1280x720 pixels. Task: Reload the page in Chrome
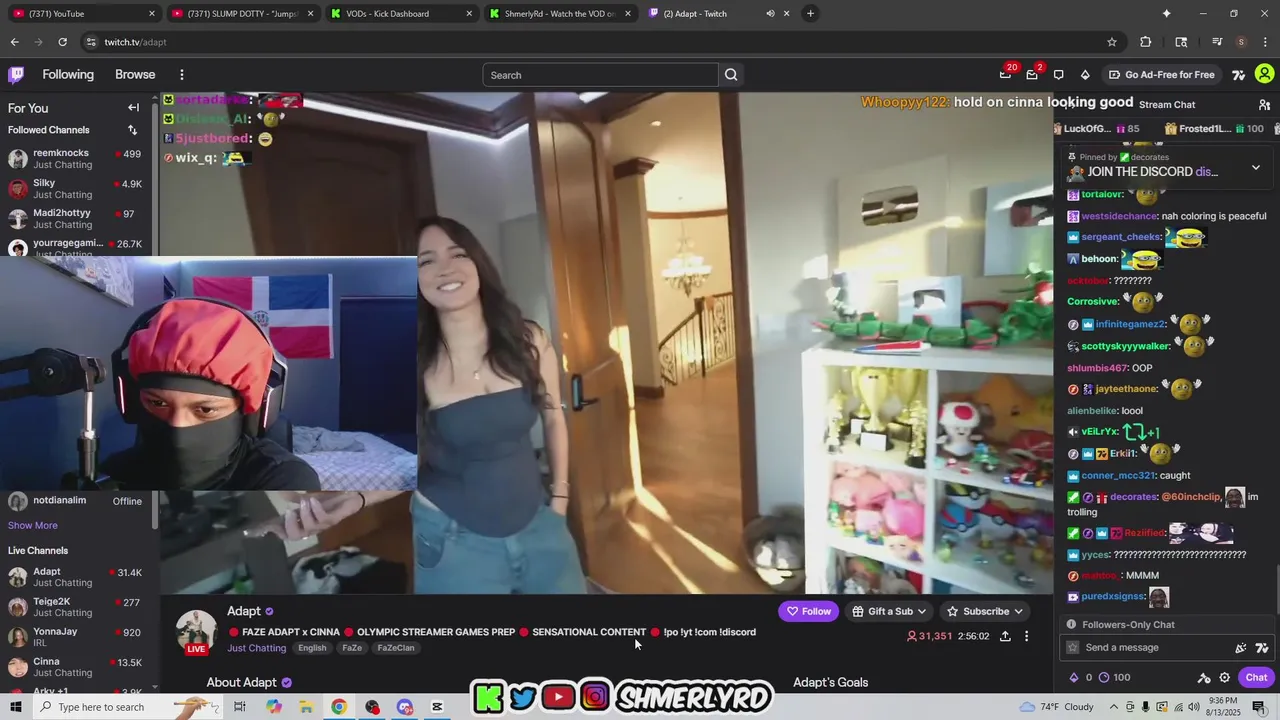tap(62, 42)
